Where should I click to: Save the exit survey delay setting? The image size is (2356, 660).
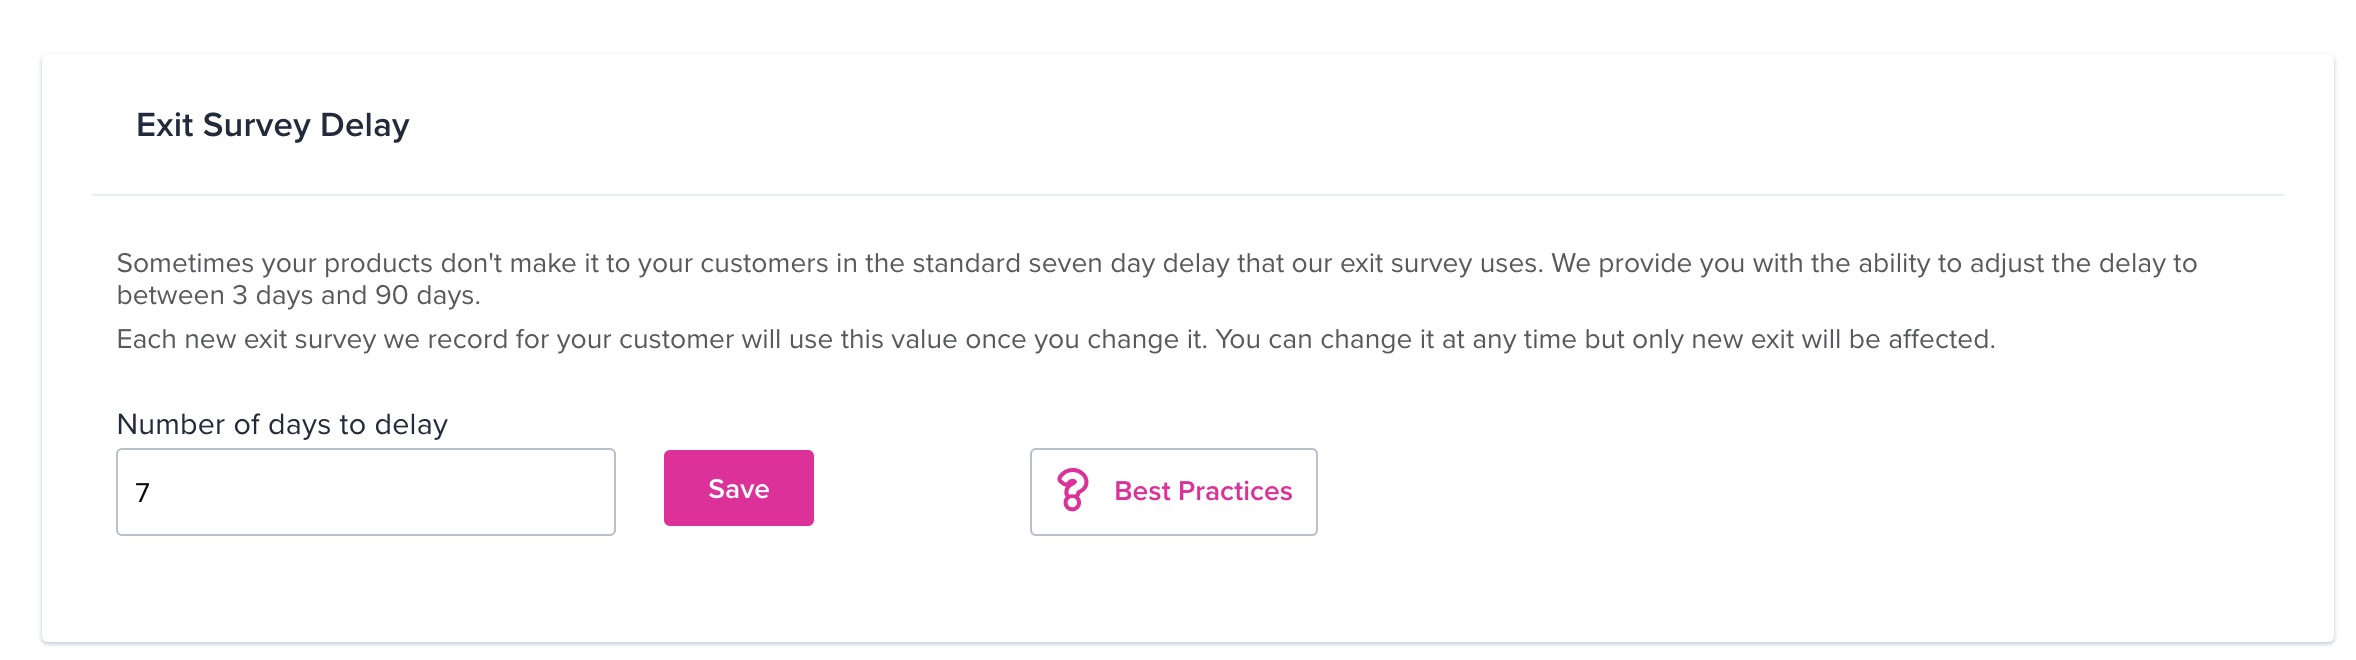point(739,488)
